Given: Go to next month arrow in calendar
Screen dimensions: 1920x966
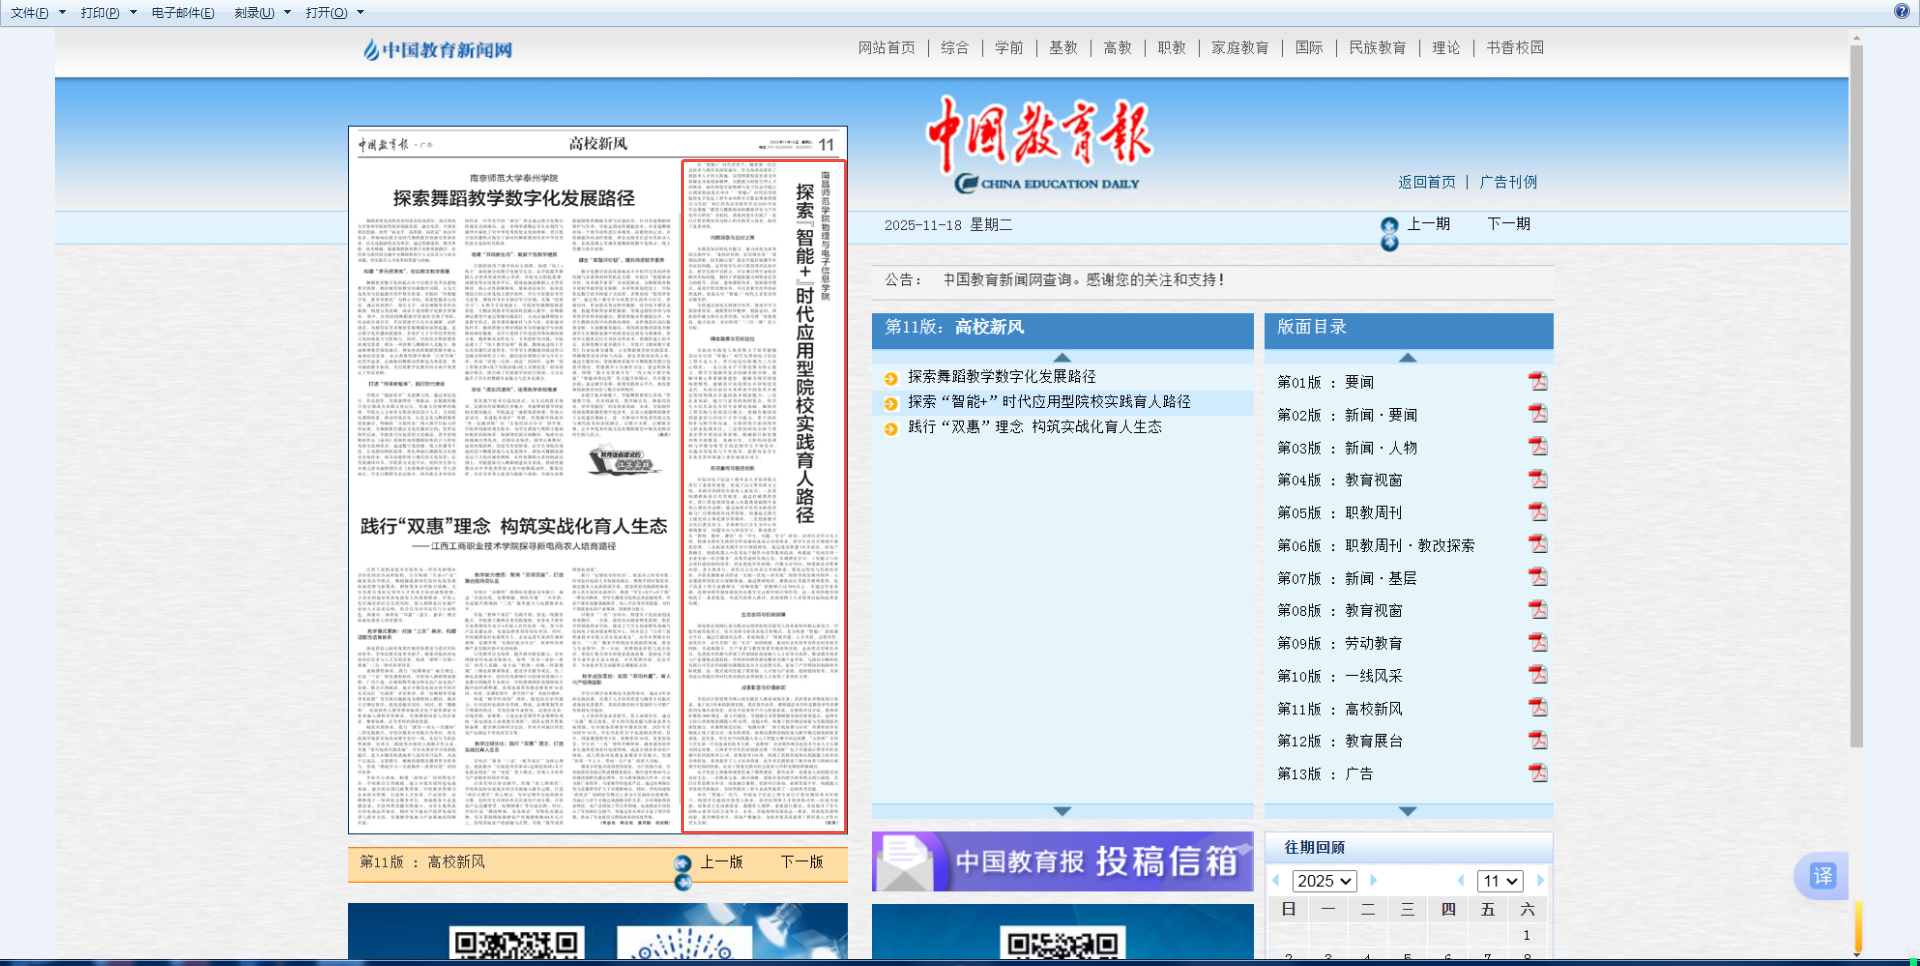Looking at the screenshot, I should [x=1540, y=881].
